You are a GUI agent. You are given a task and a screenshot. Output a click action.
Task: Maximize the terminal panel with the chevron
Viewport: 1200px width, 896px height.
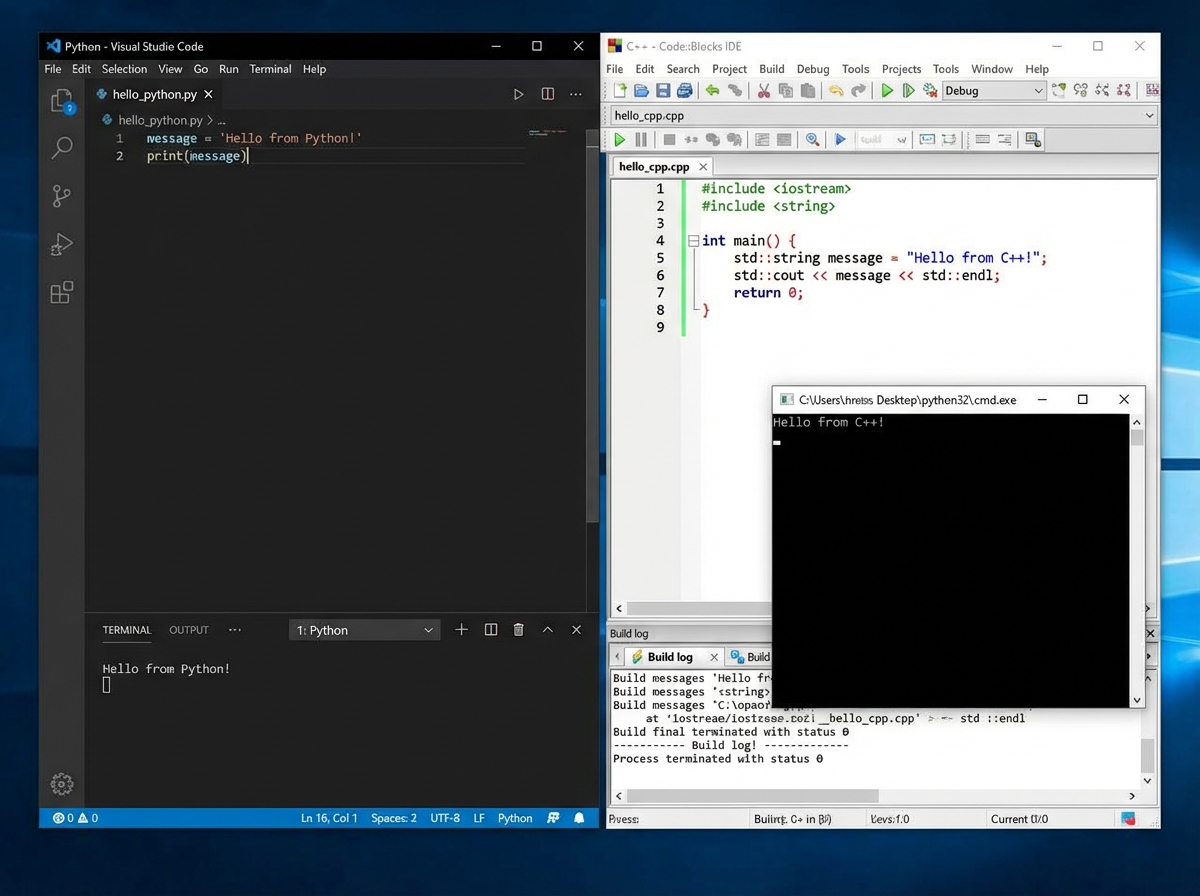point(547,629)
